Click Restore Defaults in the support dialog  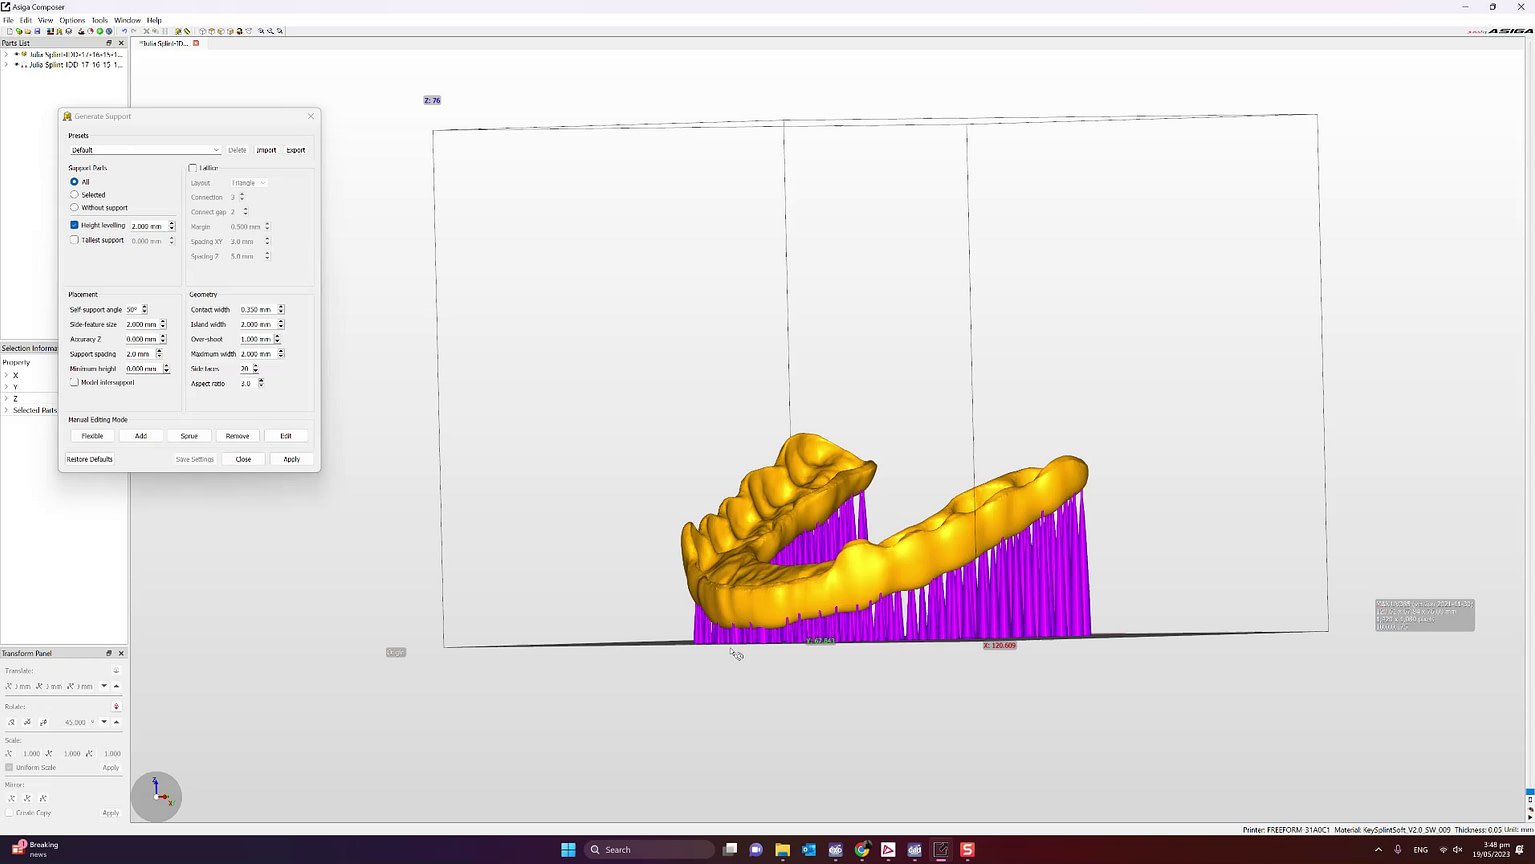click(89, 459)
